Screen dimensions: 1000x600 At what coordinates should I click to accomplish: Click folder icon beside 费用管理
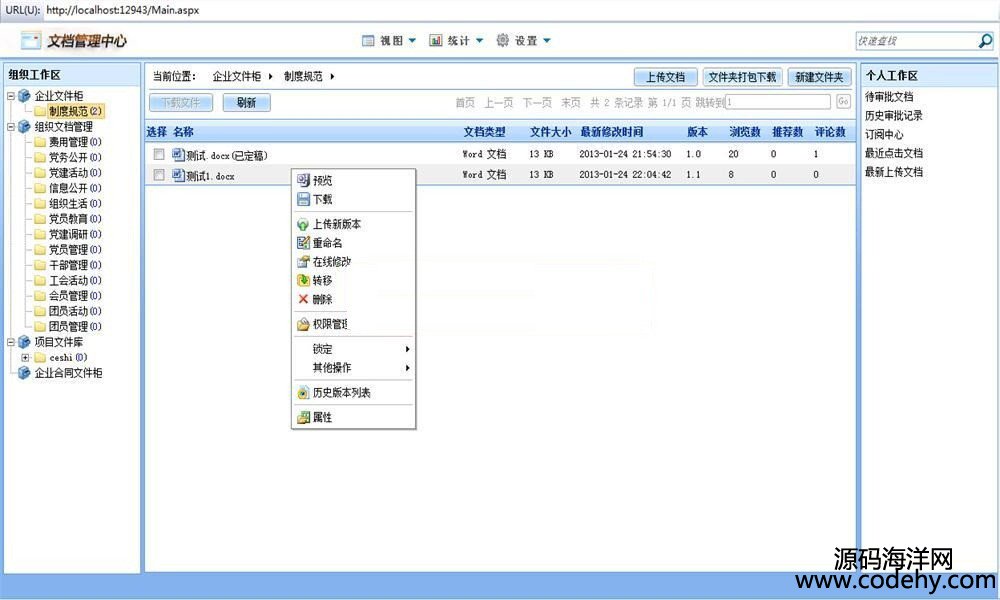(40, 142)
